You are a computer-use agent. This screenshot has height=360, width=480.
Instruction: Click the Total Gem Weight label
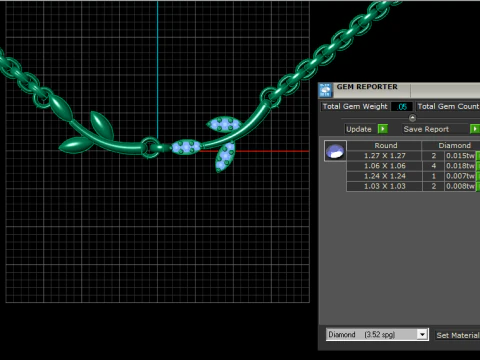(355, 106)
